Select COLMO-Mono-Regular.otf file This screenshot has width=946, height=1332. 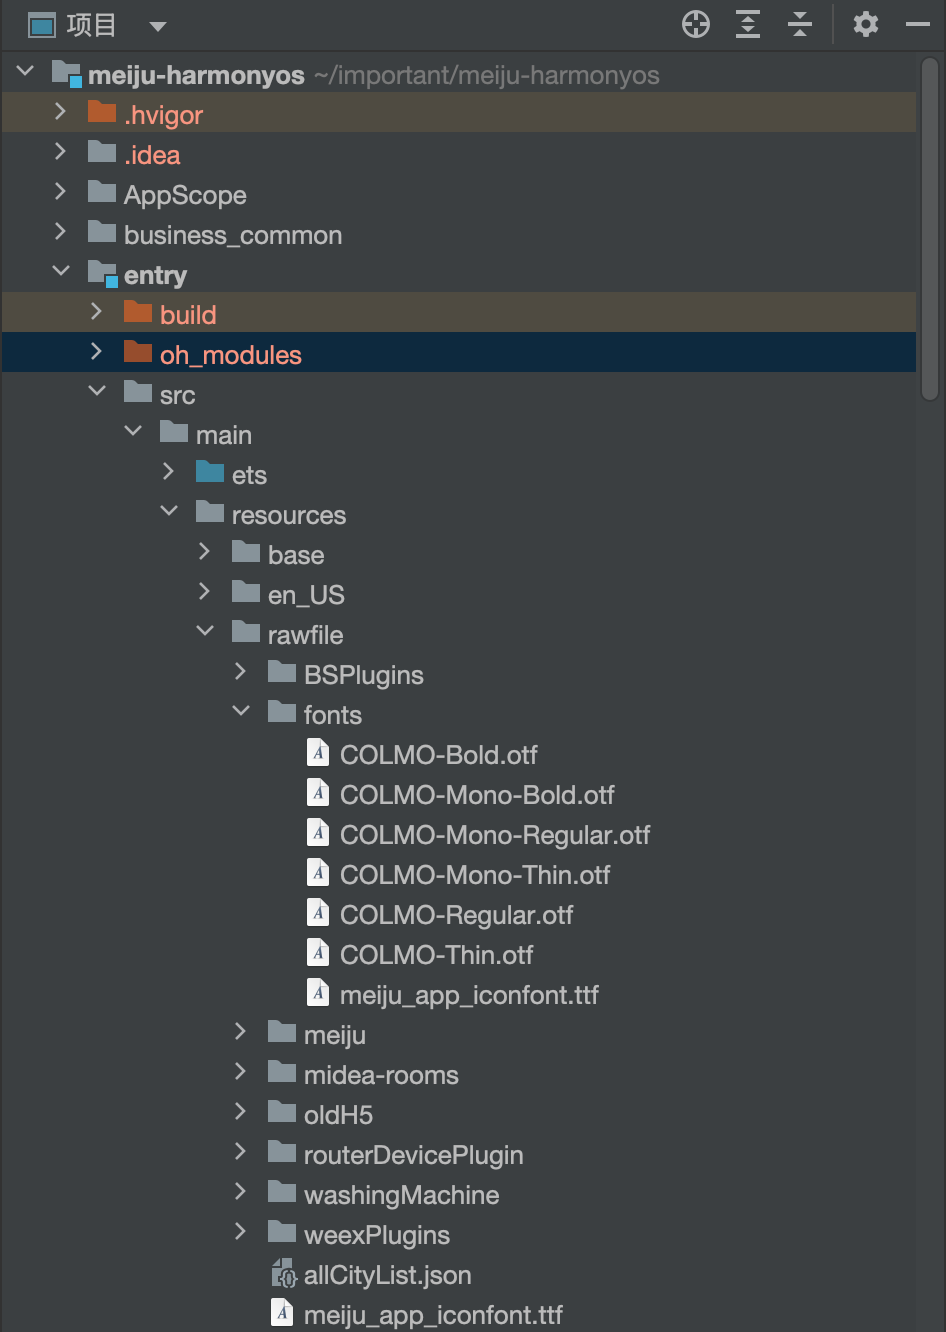[494, 835]
